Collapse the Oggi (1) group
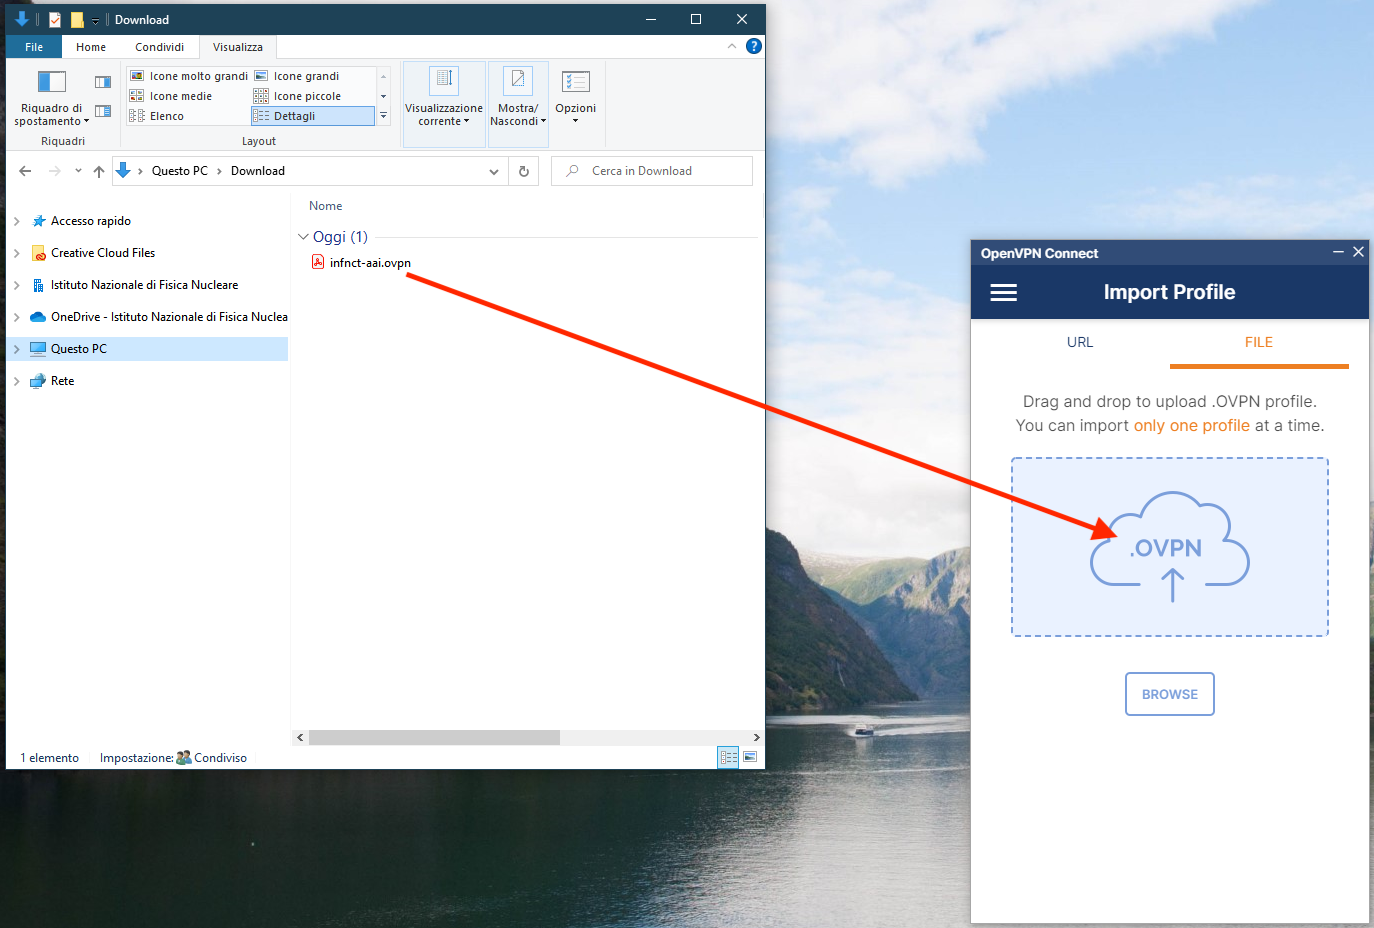 pyautogui.click(x=303, y=237)
